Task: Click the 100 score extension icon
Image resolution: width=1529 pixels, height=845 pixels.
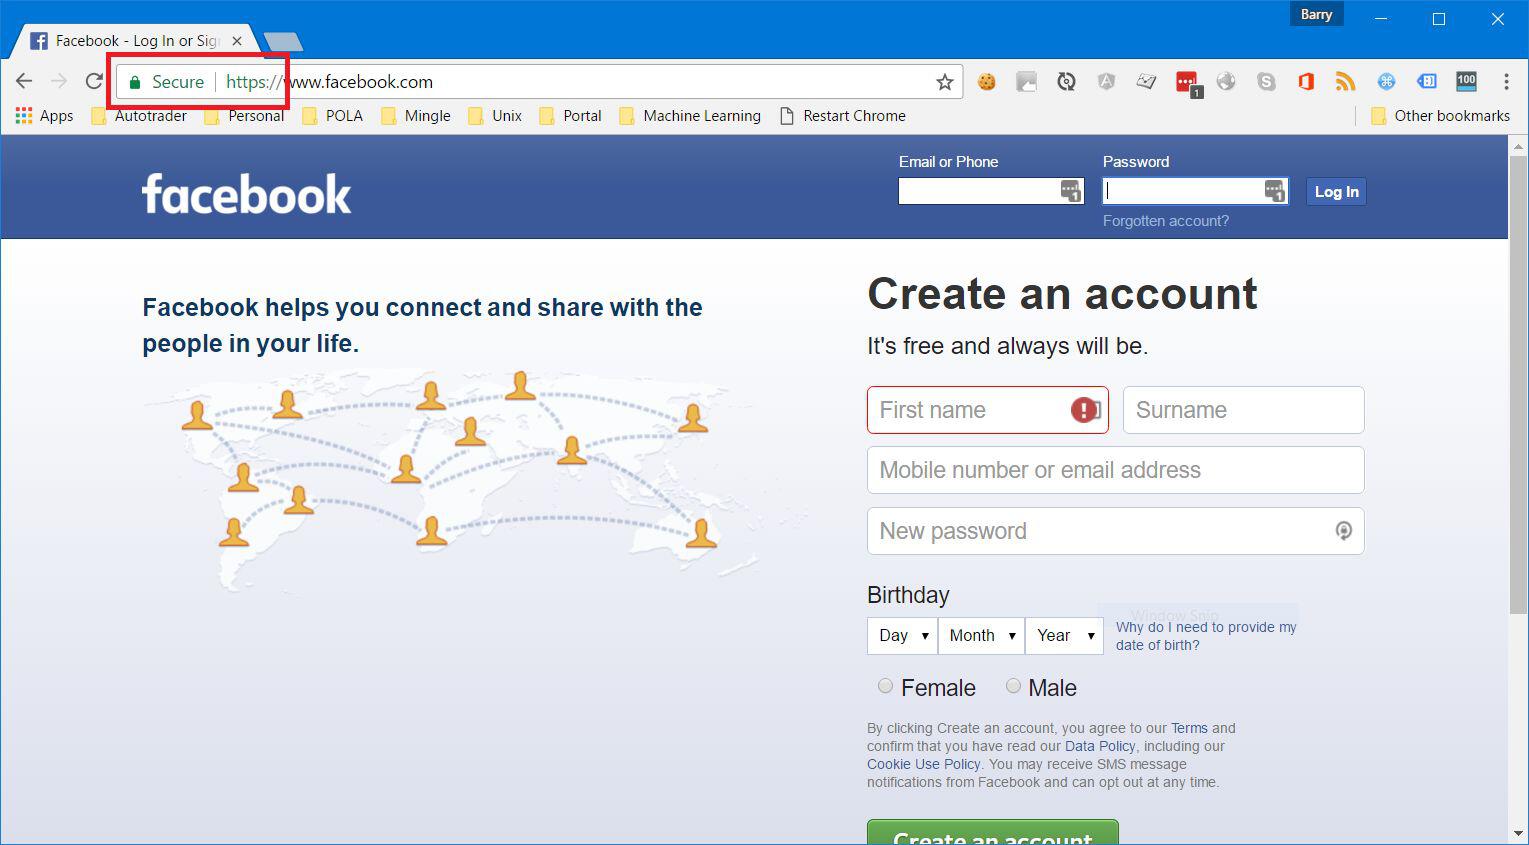Action: 1466,82
